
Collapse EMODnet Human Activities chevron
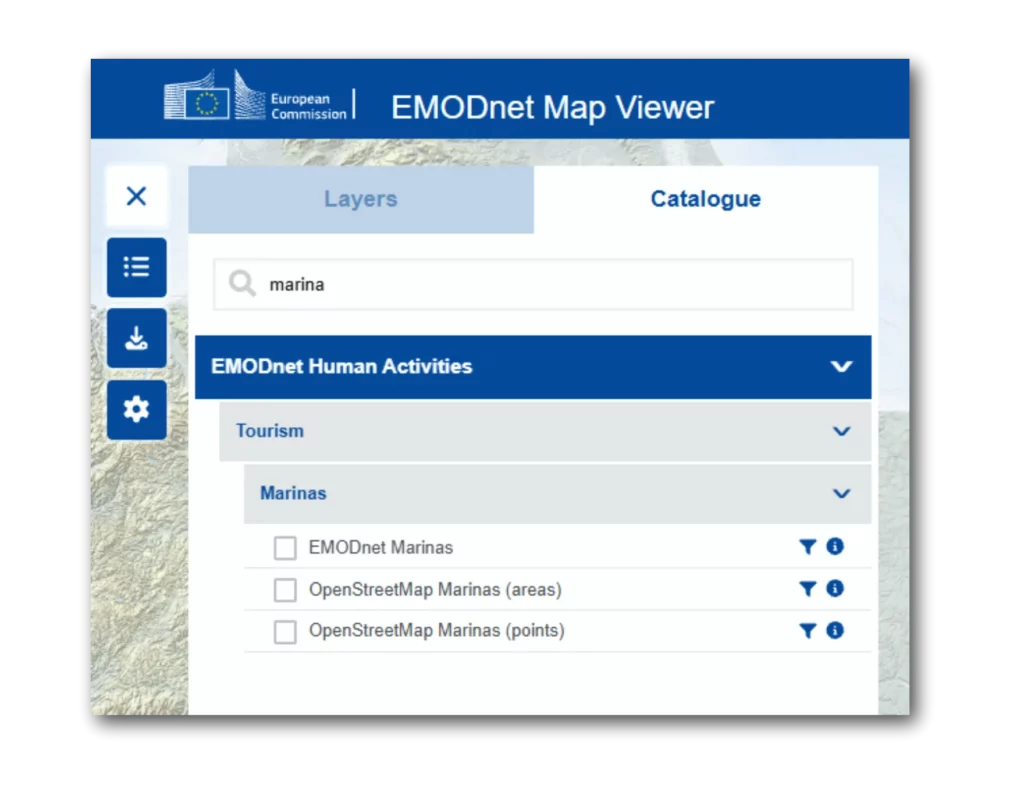tap(841, 366)
